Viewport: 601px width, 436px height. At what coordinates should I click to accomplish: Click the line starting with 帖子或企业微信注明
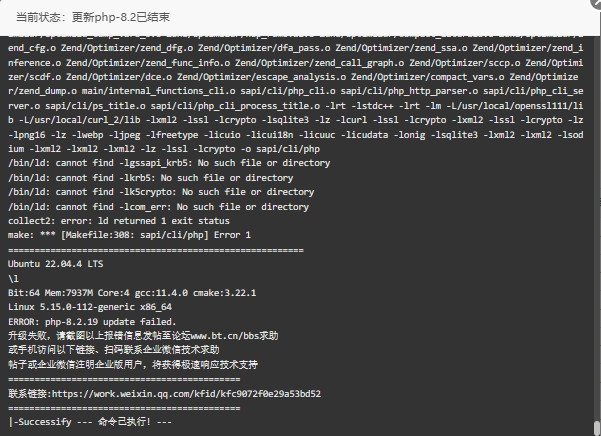[133, 364]
